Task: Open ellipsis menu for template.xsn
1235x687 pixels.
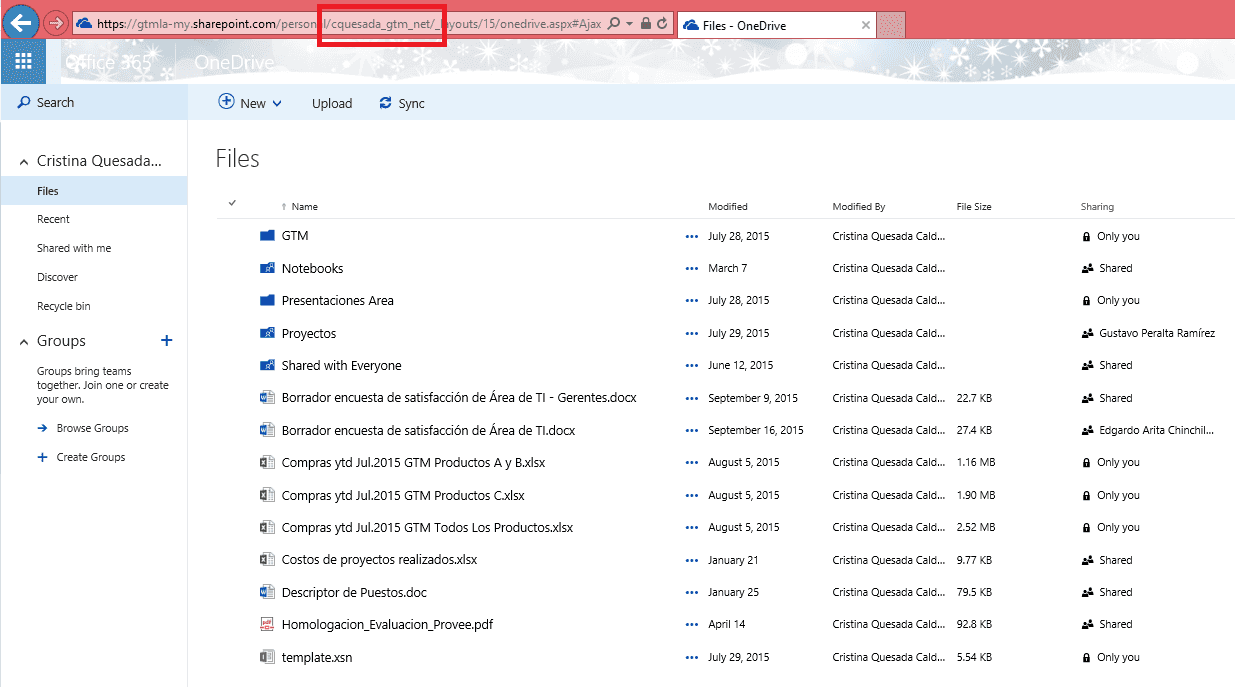Action: [x=691, y=658]
